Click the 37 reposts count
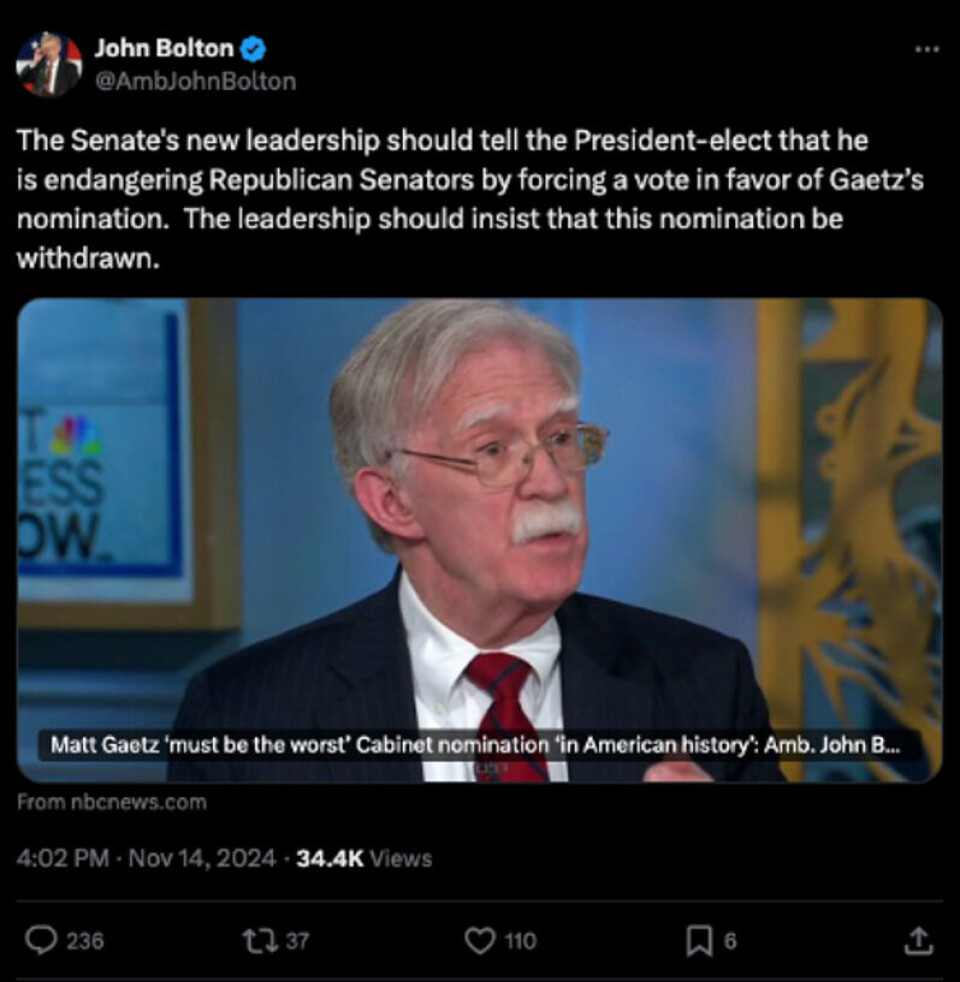The image size is (960, 982). tap(297, 941)
